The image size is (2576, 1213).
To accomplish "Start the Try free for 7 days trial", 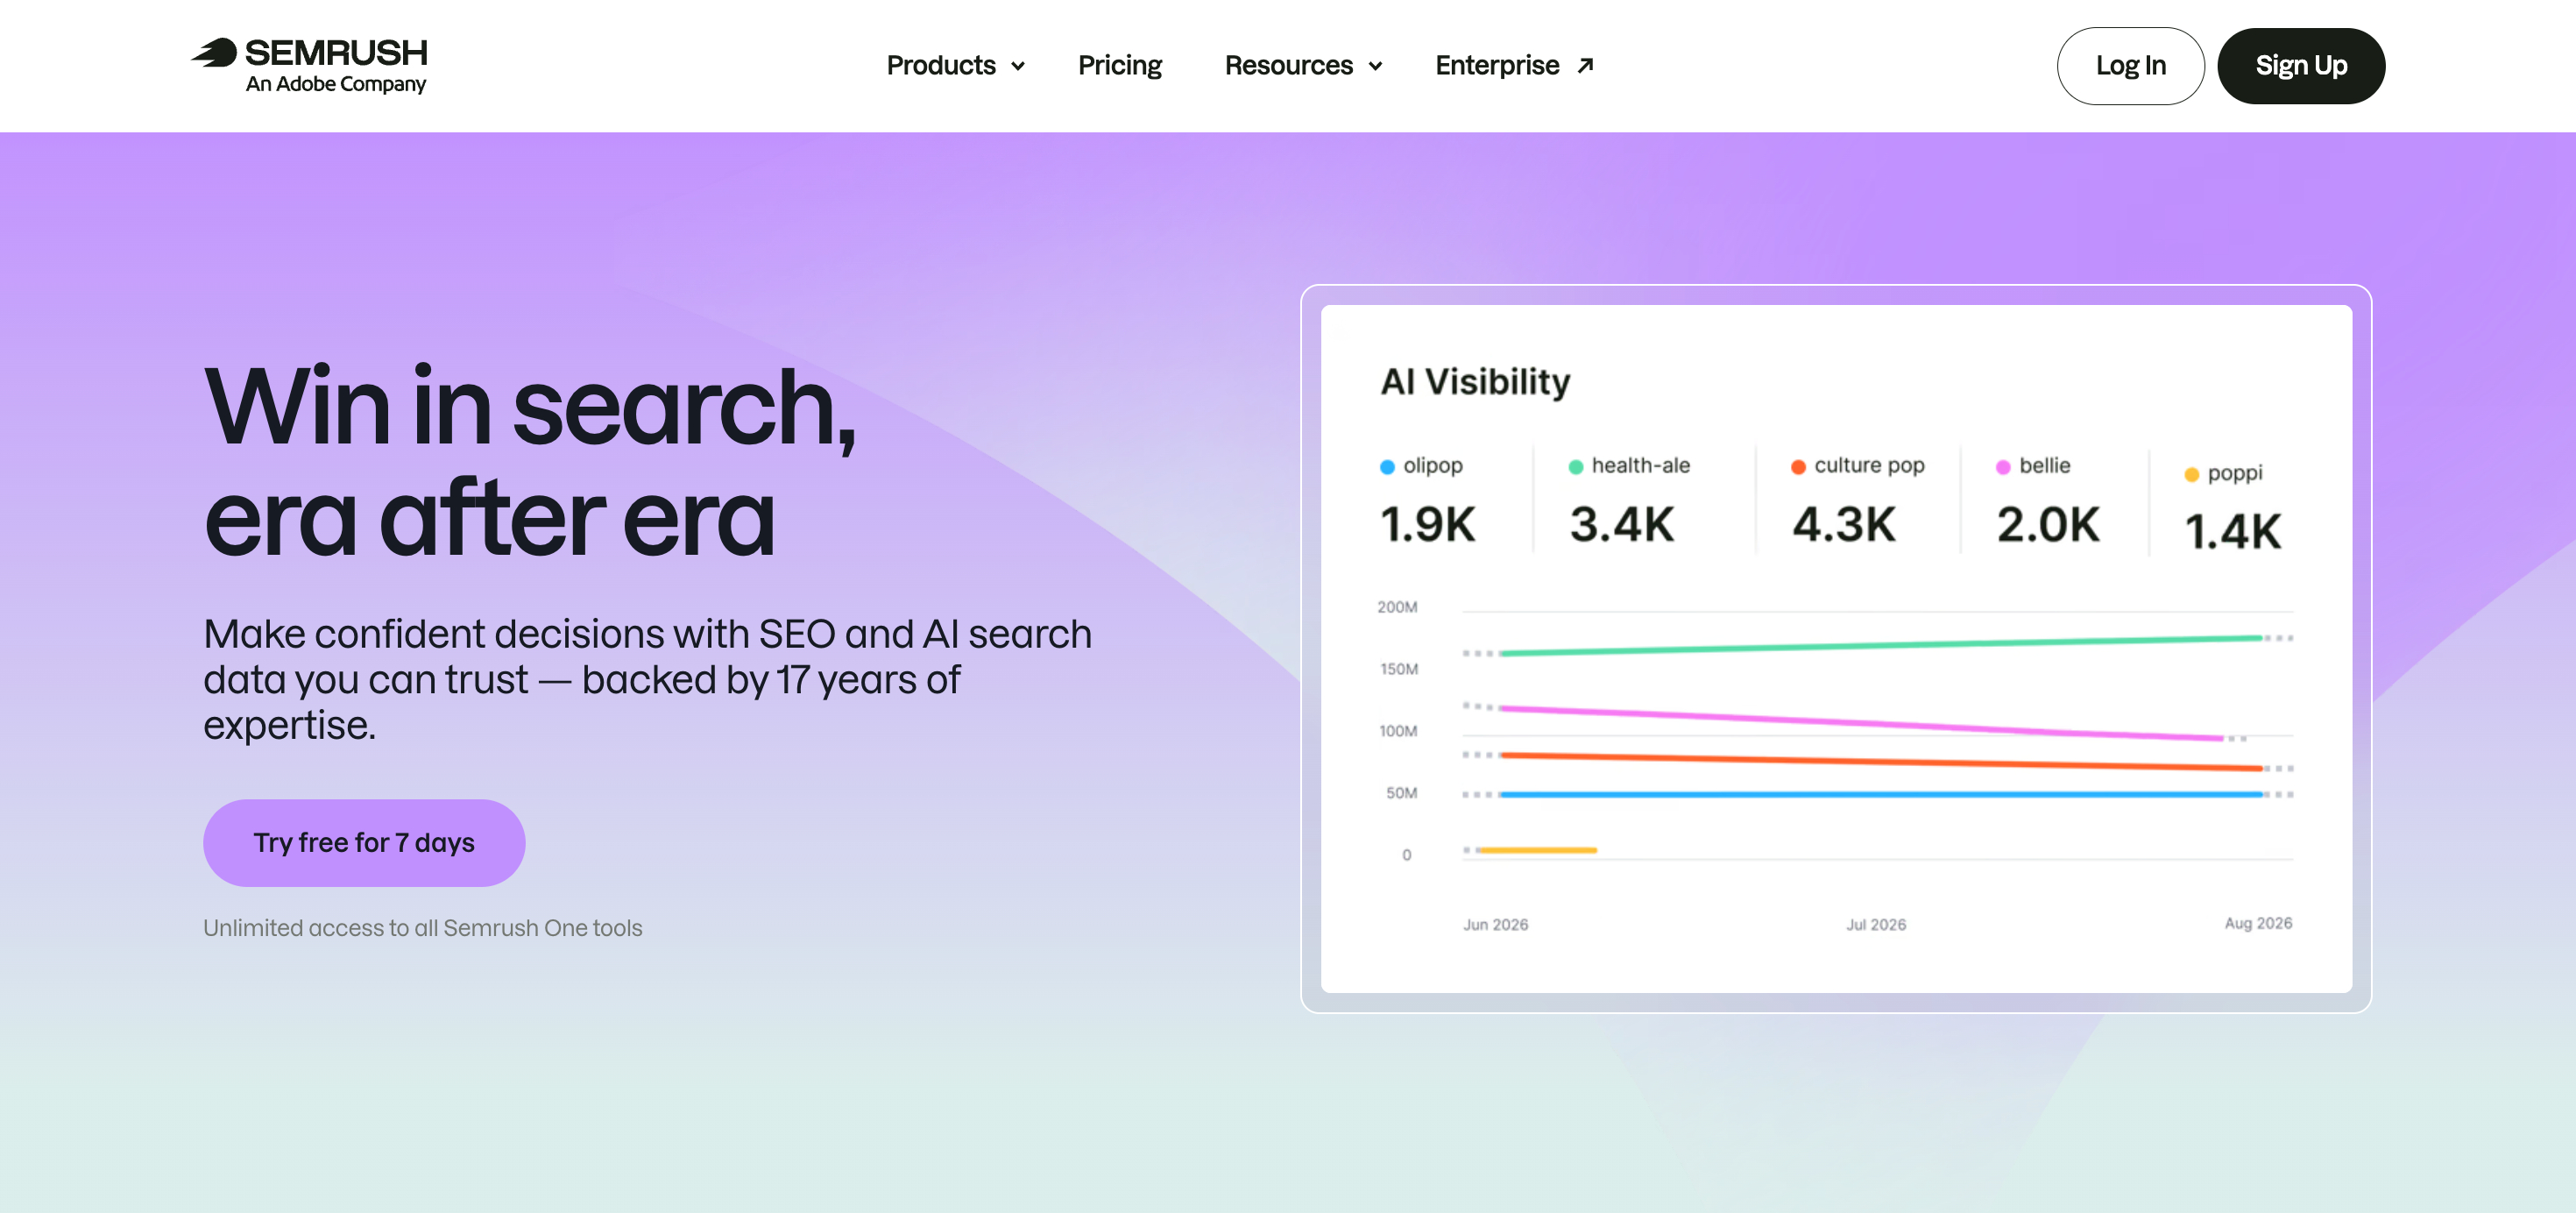I will pyautogui.click(x=364, y=843).
